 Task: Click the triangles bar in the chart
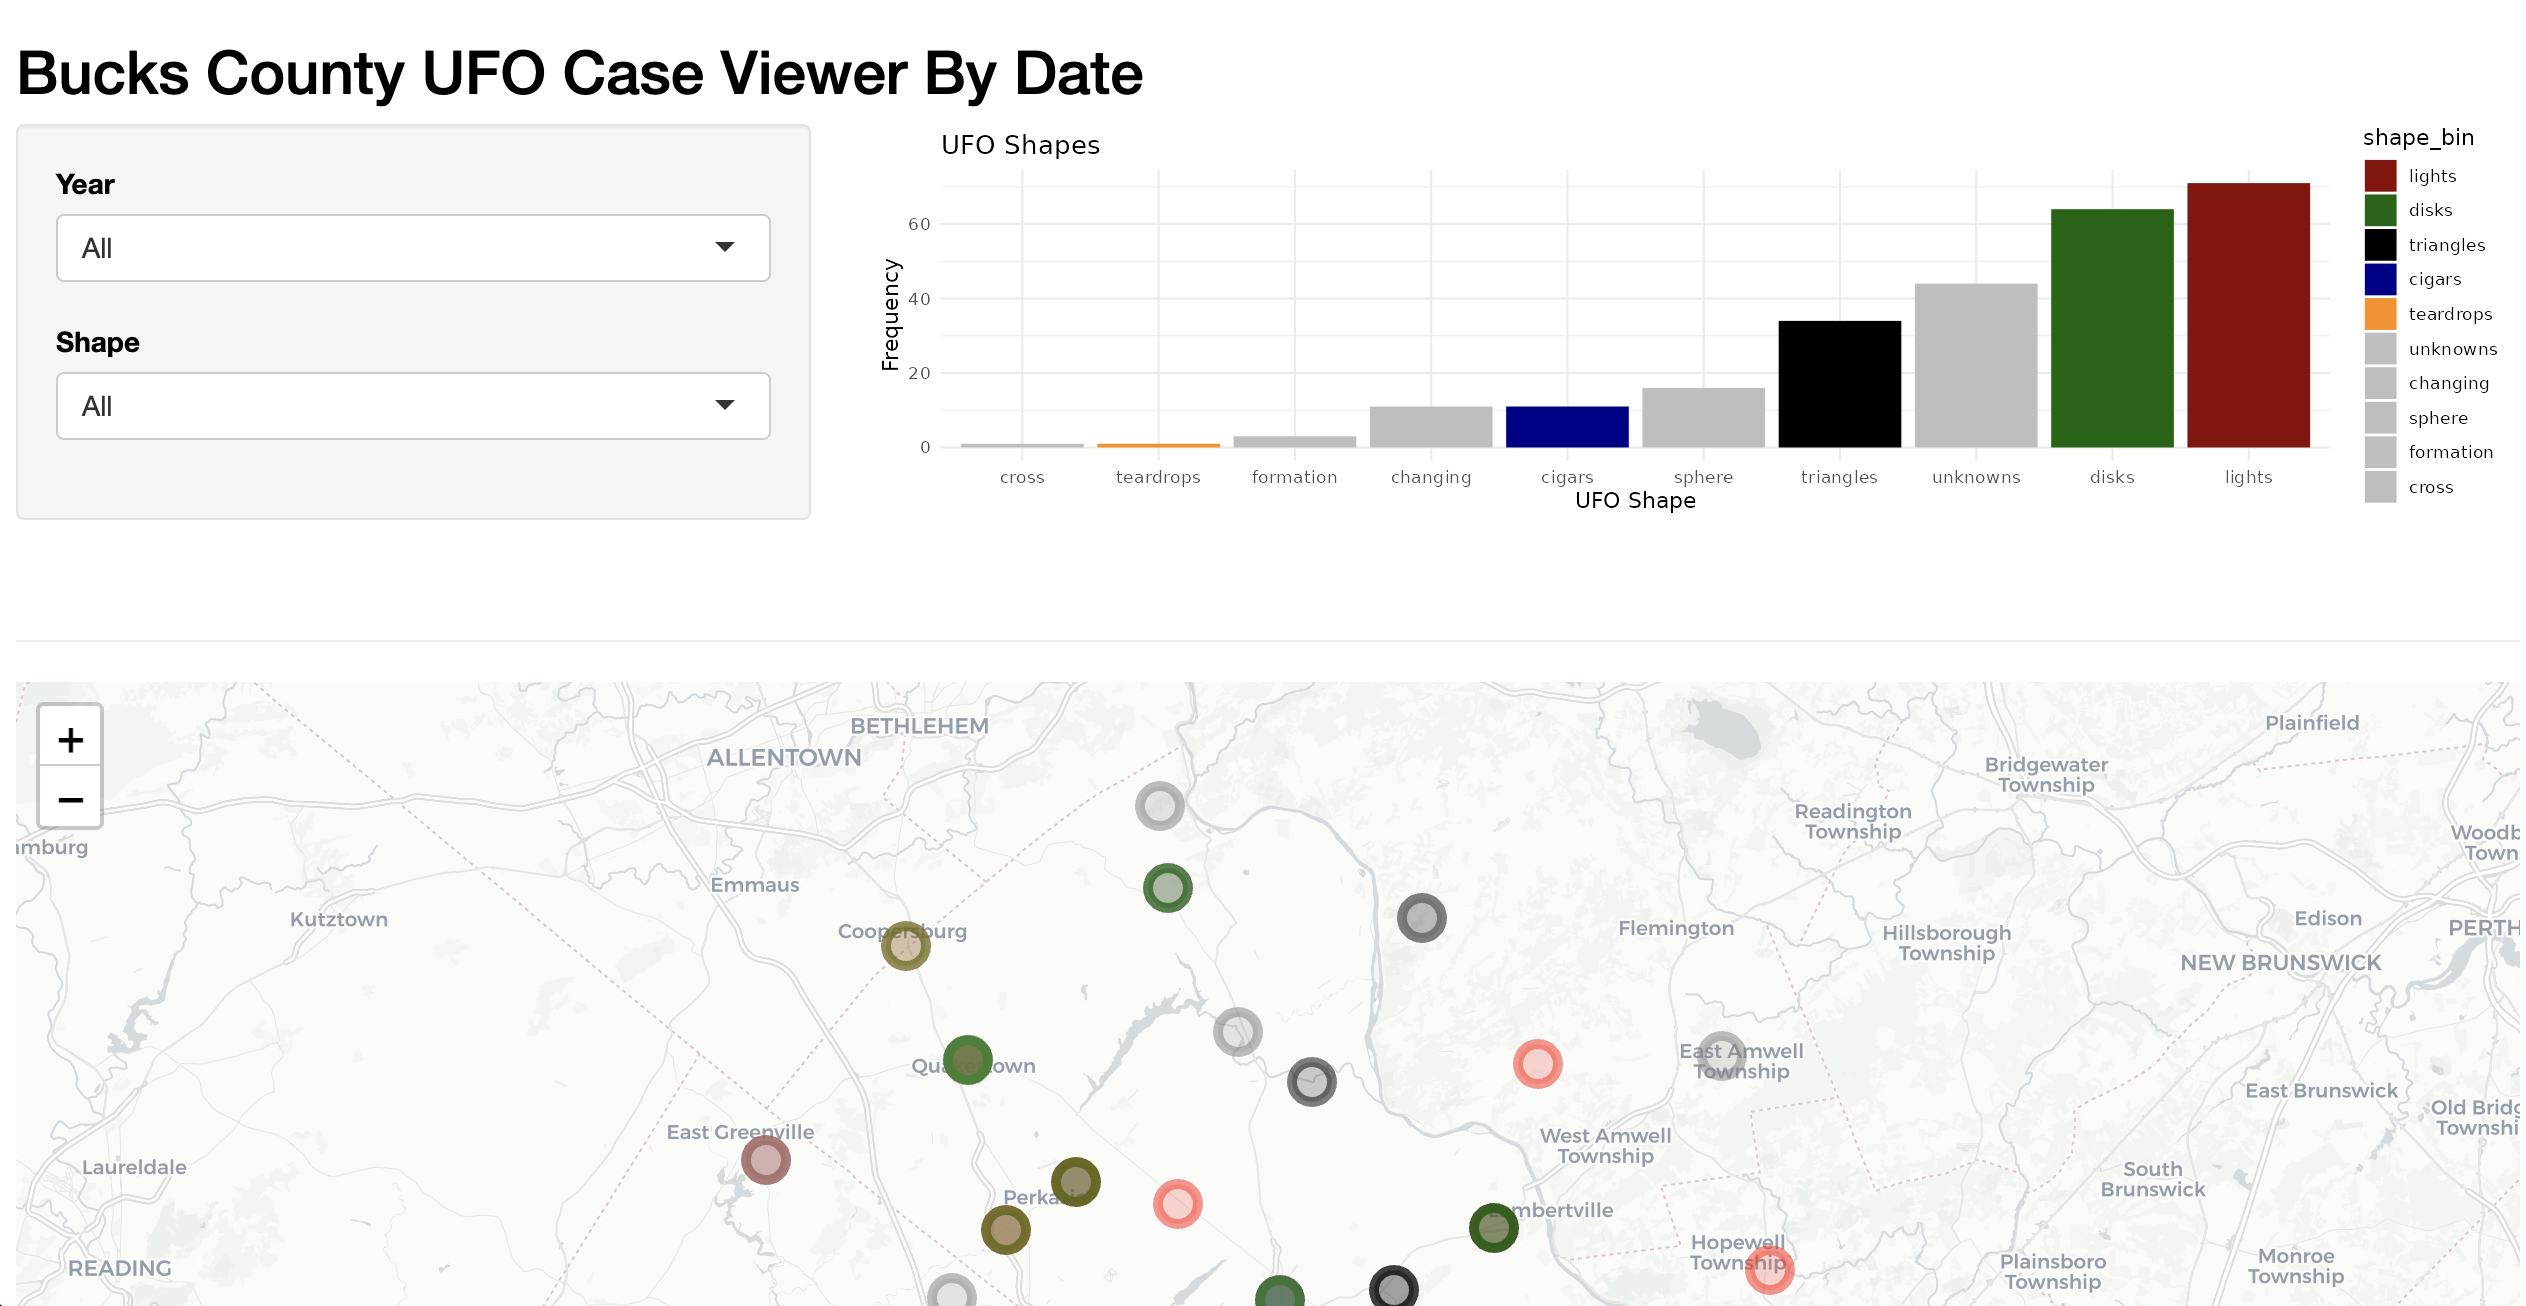coord(1839,384)
